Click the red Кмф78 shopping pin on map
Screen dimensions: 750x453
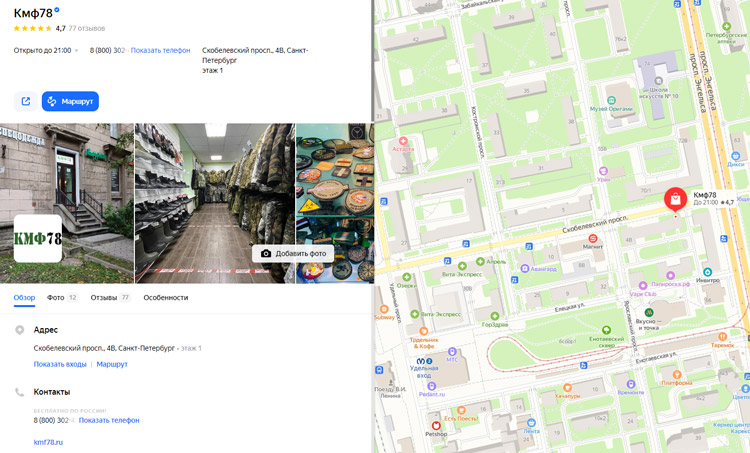point(675,198)
